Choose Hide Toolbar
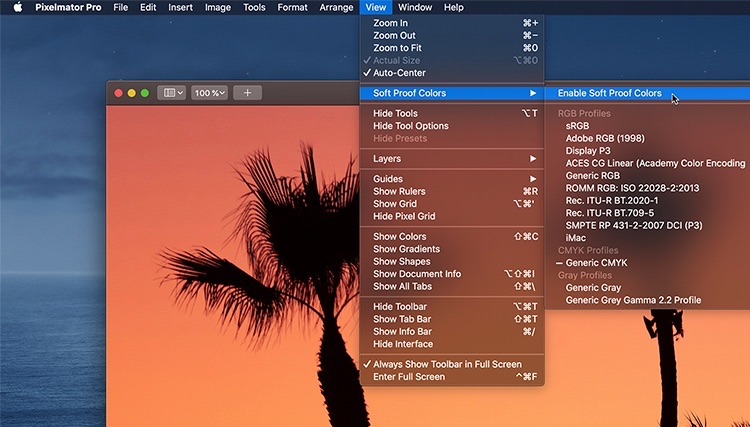750x427 pixels. tap(452, 307)
